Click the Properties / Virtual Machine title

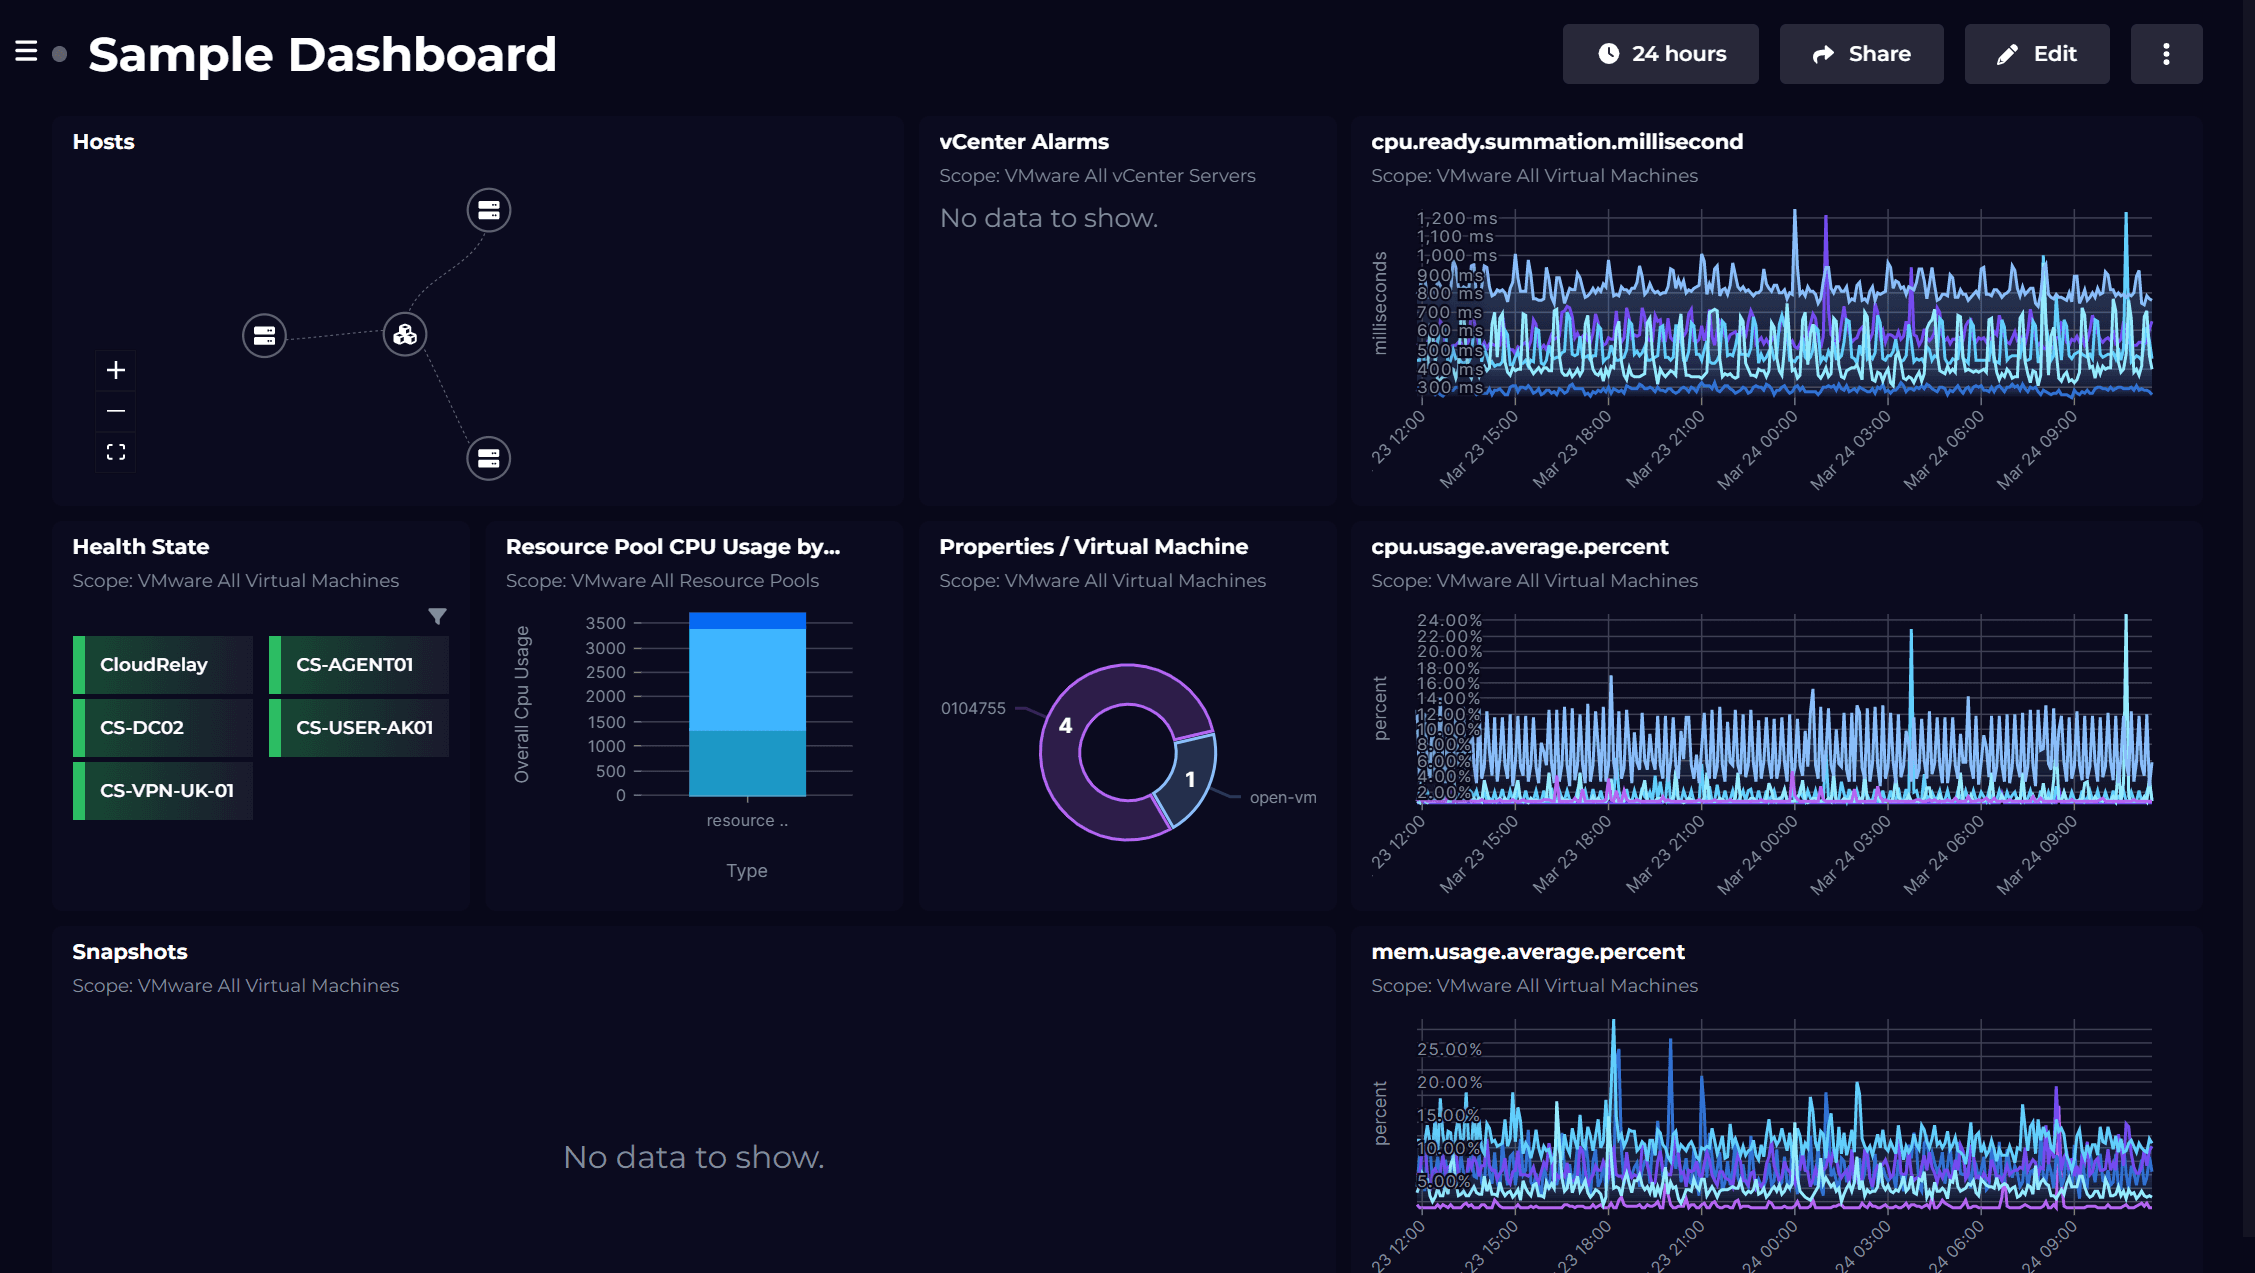pos(1094,547)
